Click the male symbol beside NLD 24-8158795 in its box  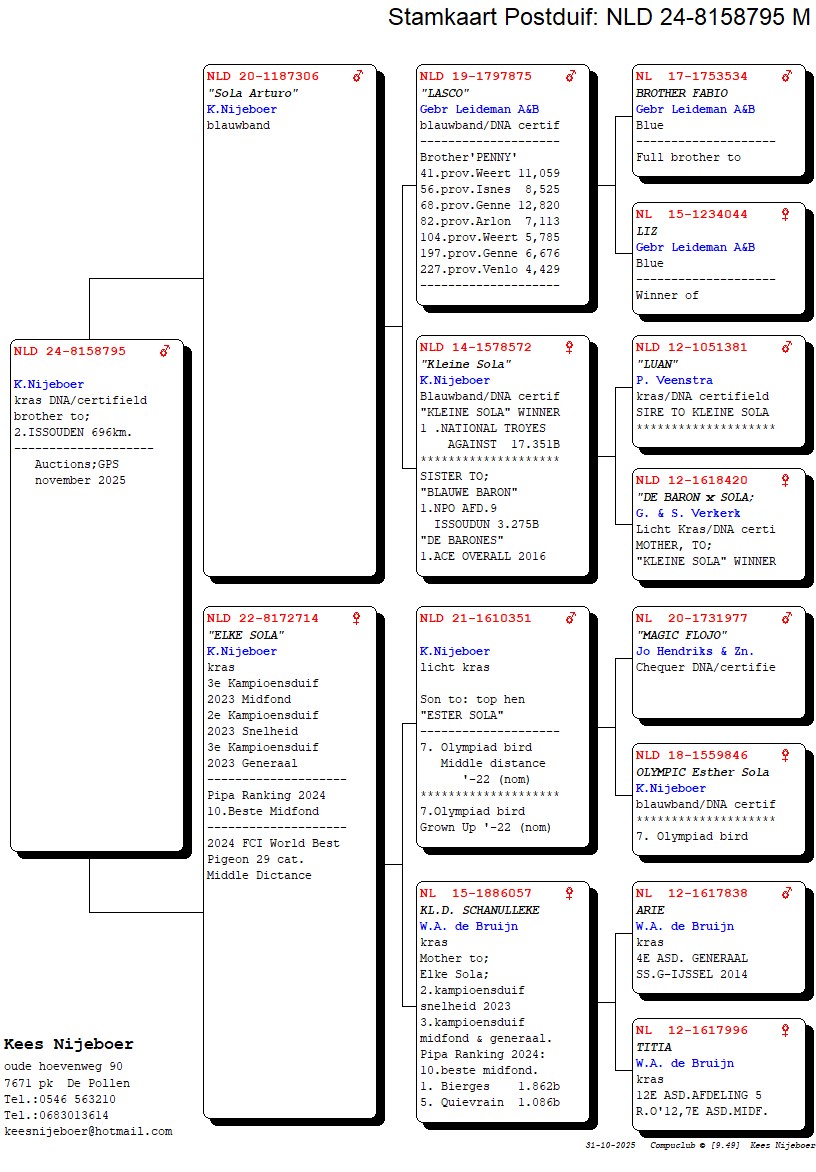tap(165, 351)
